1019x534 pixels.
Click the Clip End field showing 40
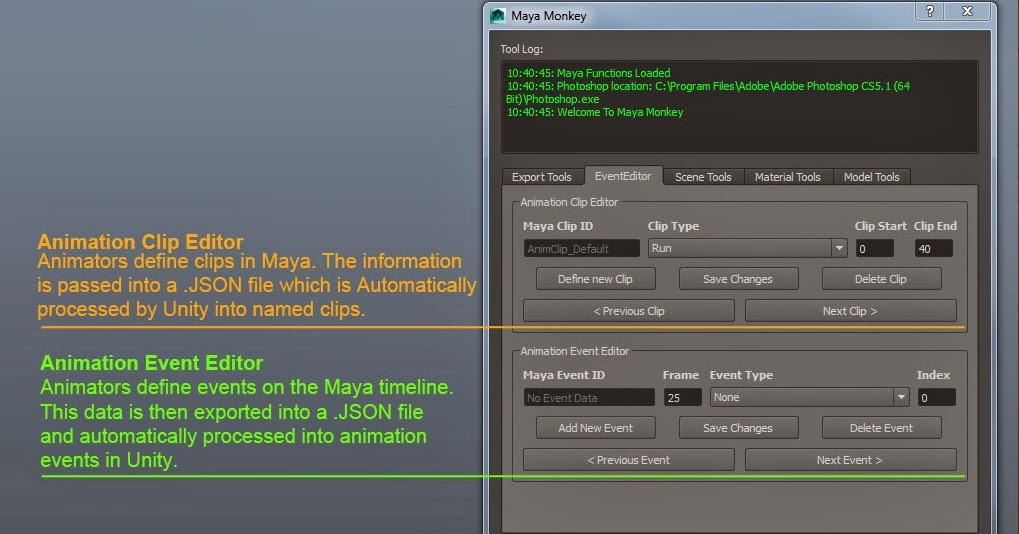pyautogui.click(x=934, y=248)
